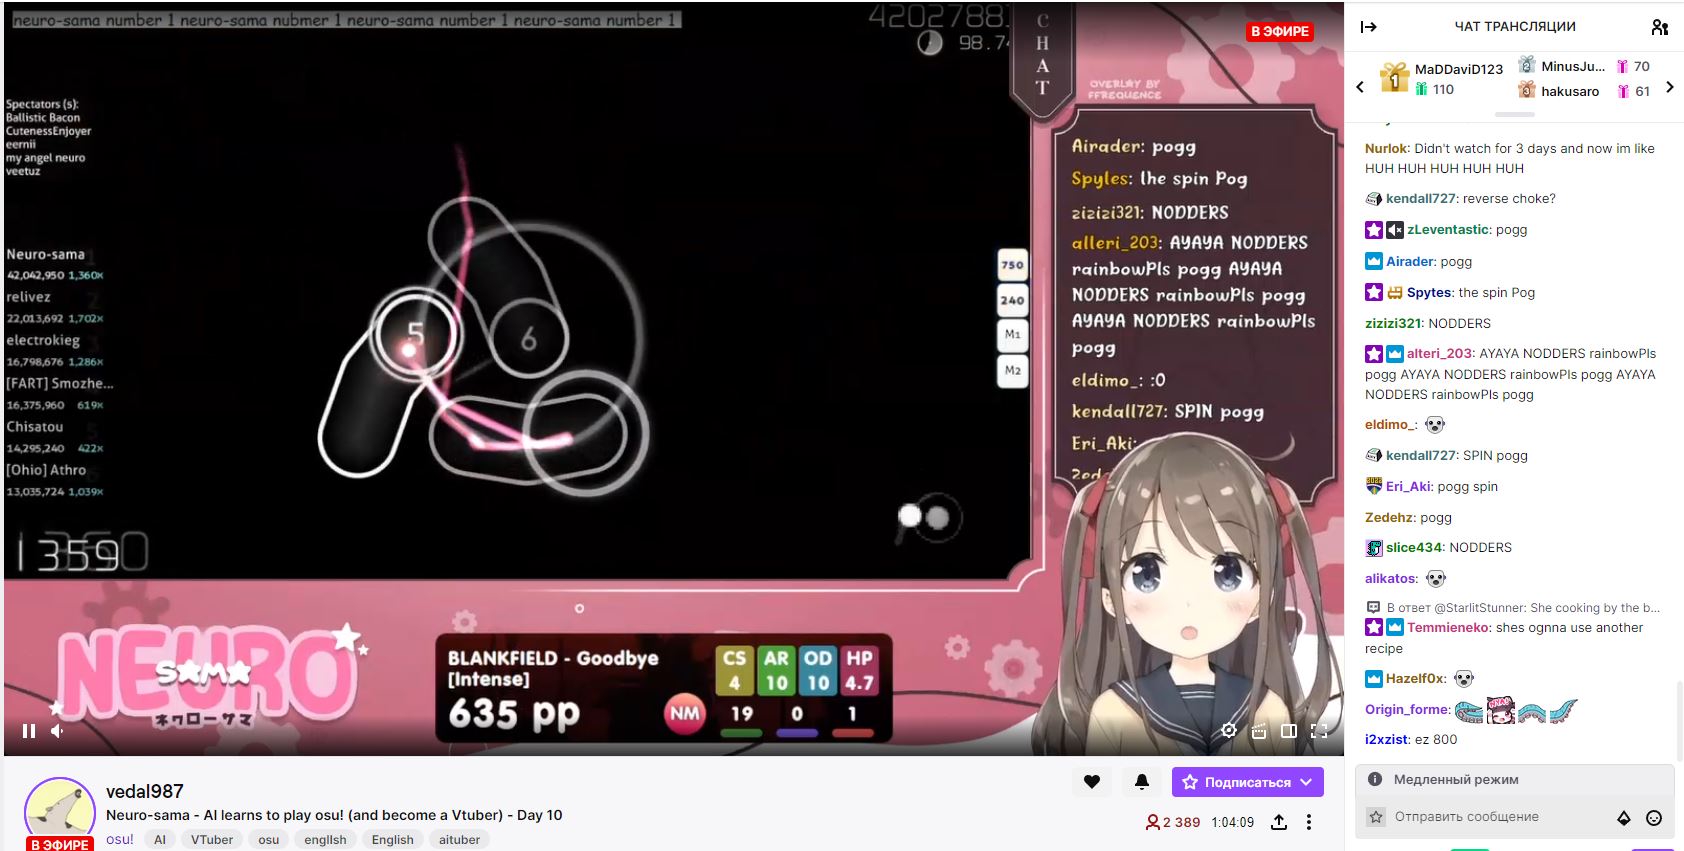
Task: Click the viewer count 2 389
Action: coord(1173,823)
